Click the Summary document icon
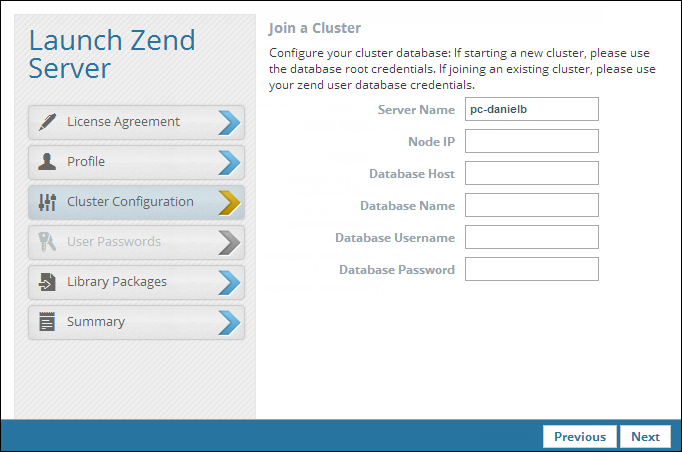 point(47,322)
